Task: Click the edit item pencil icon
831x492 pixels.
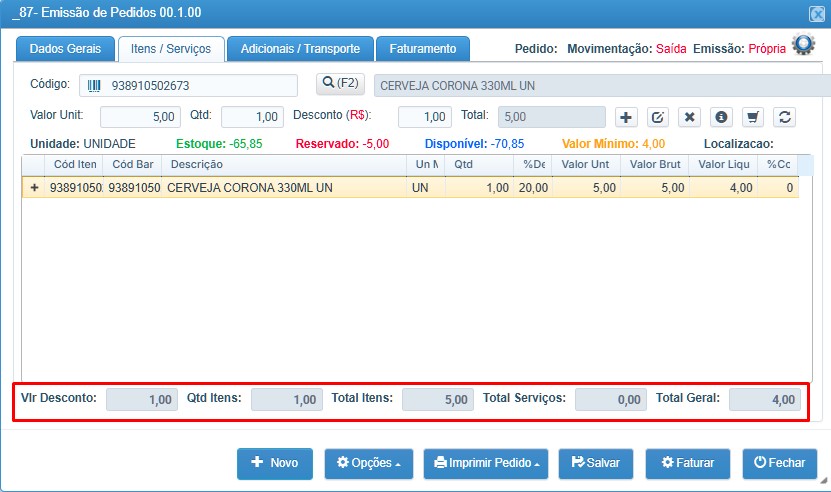Action: point(658,117)
